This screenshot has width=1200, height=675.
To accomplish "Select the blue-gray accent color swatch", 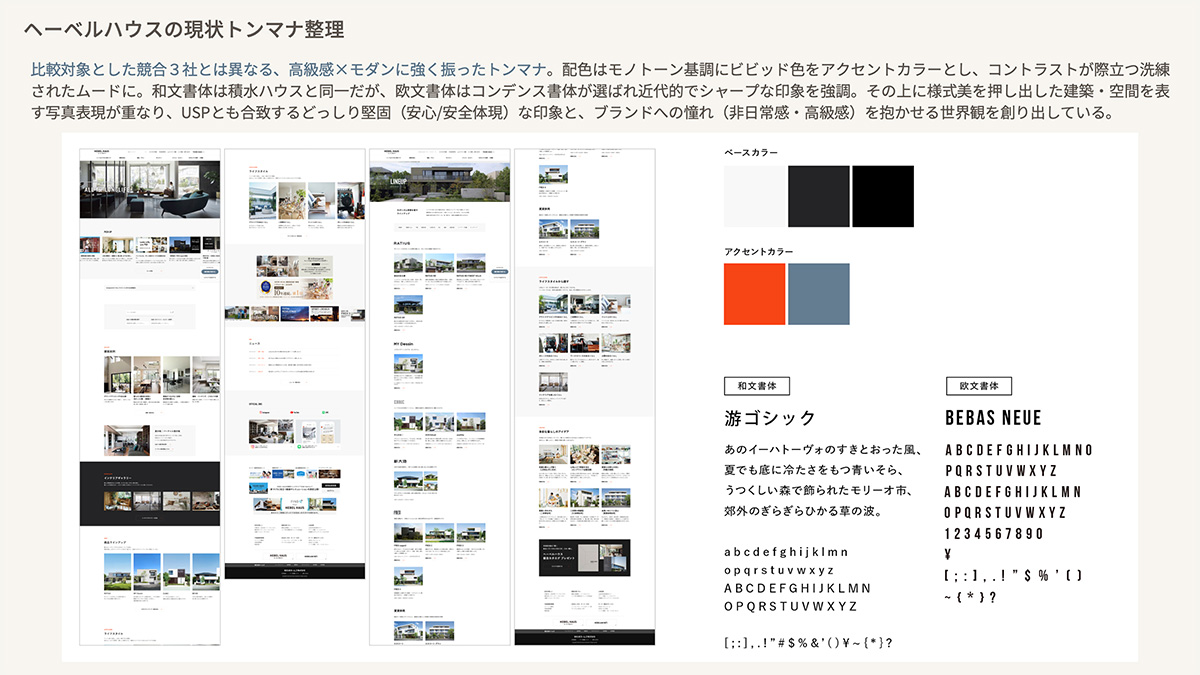I will click(x=818, y=294).
